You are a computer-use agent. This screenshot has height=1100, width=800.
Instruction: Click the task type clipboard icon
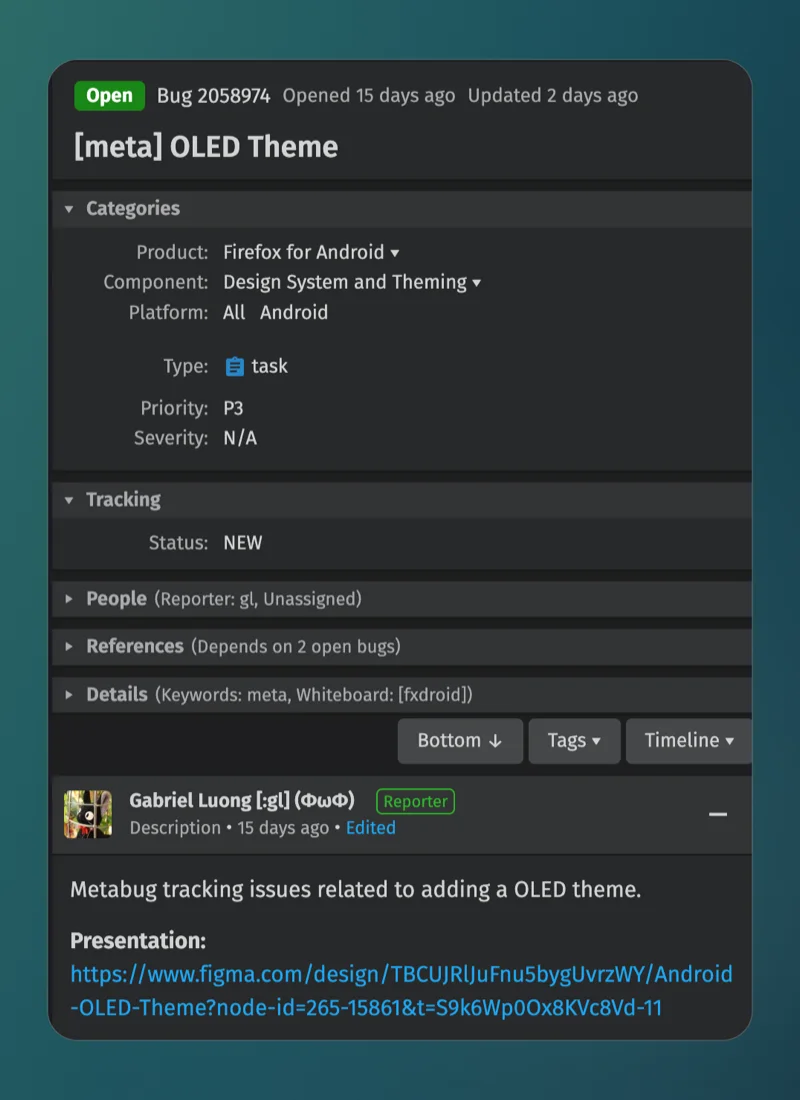click(x=234, y=366)
